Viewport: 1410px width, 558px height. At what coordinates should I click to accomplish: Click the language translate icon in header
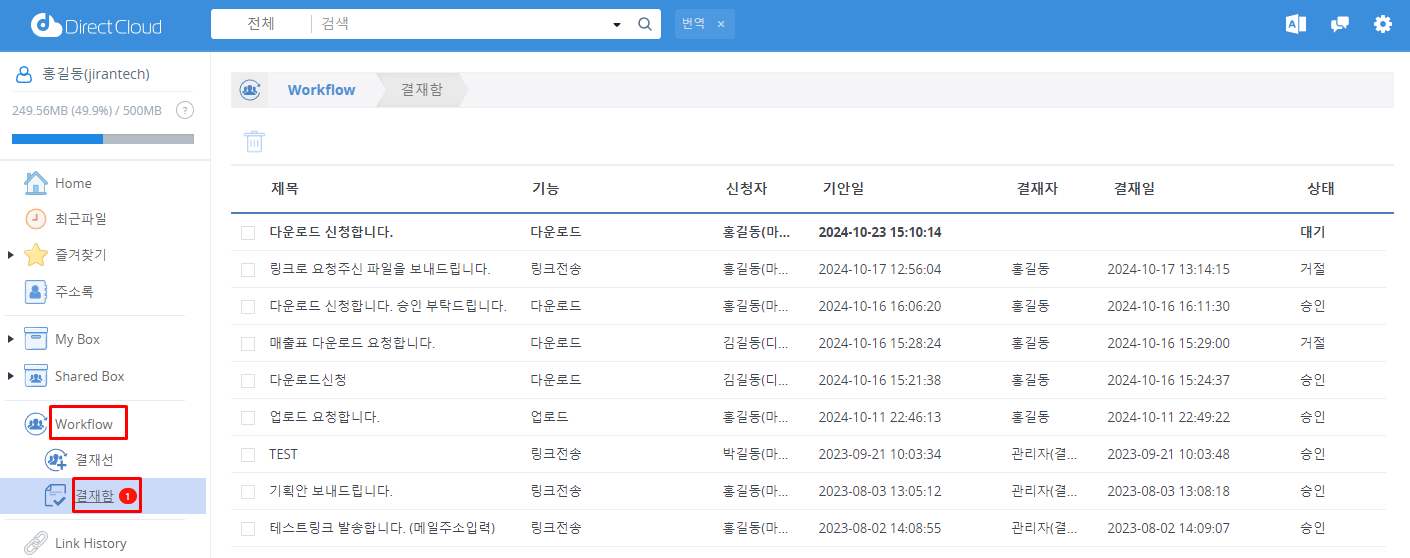click(x=1296, y=25)
